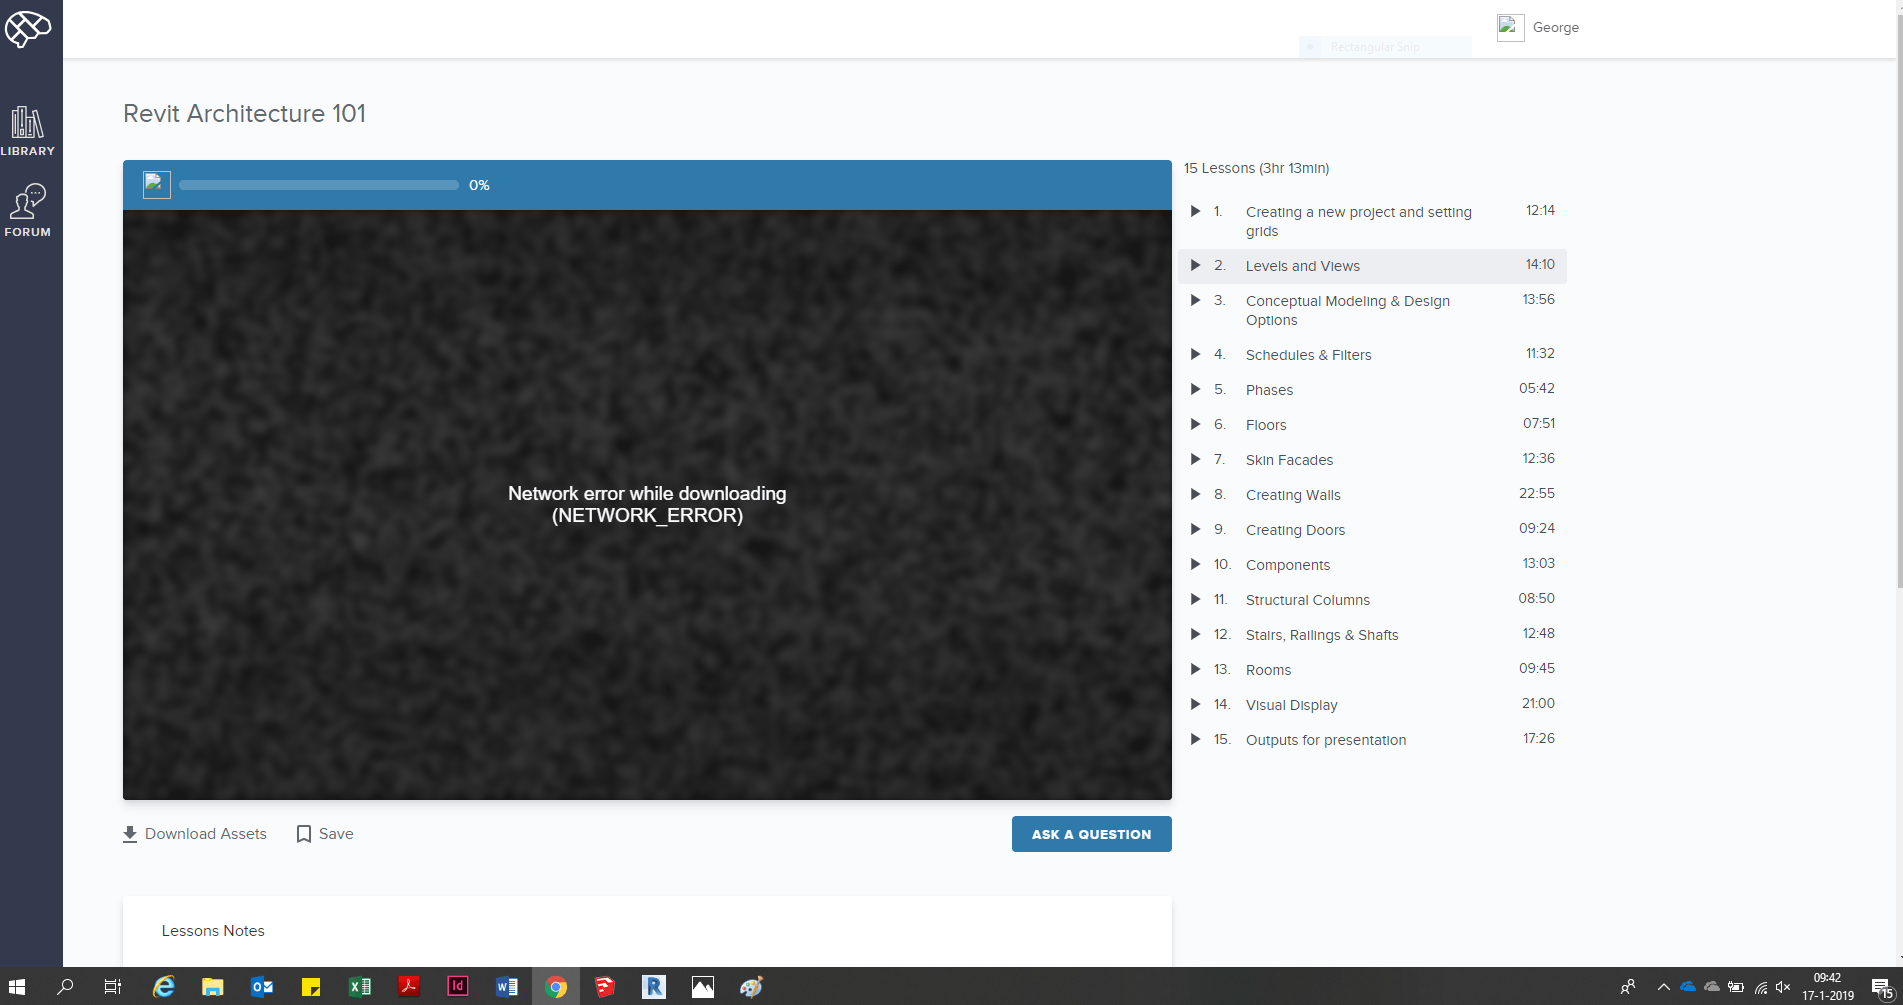This screenshot has height=1005, width=1903.
Task: Play lesson 9 Creating Doors
Action: click(1195, 529)
